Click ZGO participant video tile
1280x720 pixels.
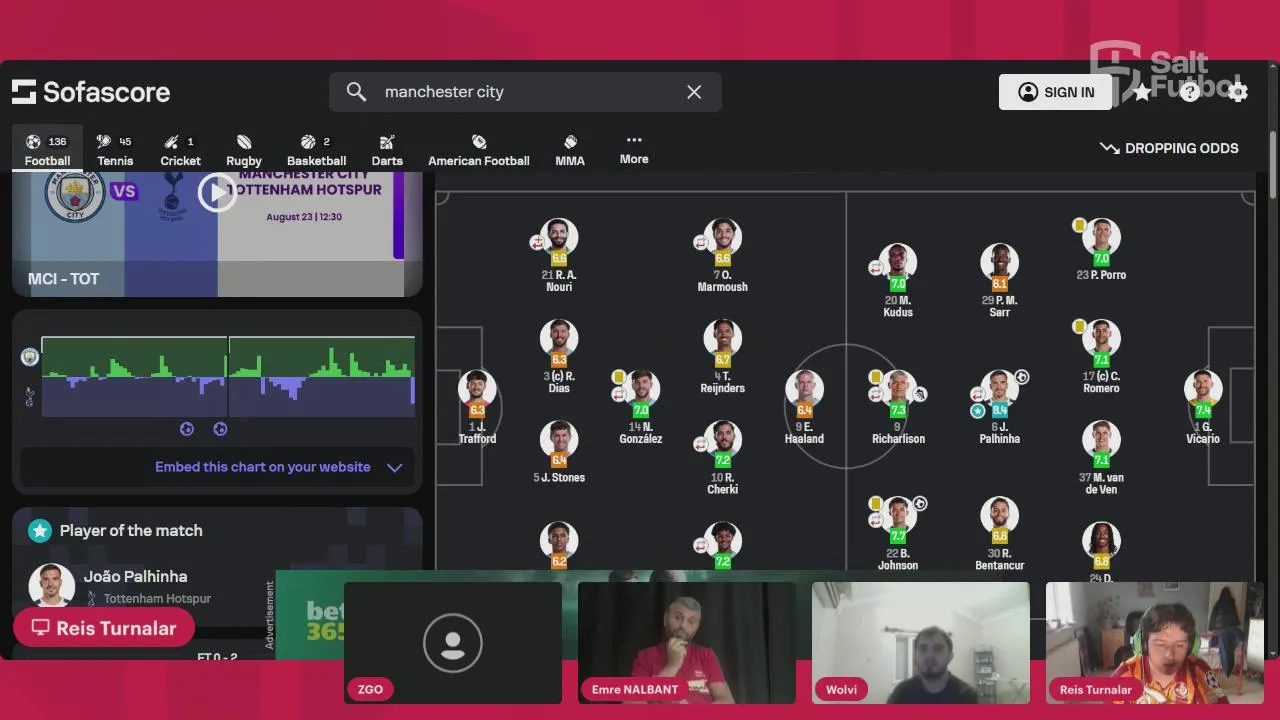click(x=453, y=643)
